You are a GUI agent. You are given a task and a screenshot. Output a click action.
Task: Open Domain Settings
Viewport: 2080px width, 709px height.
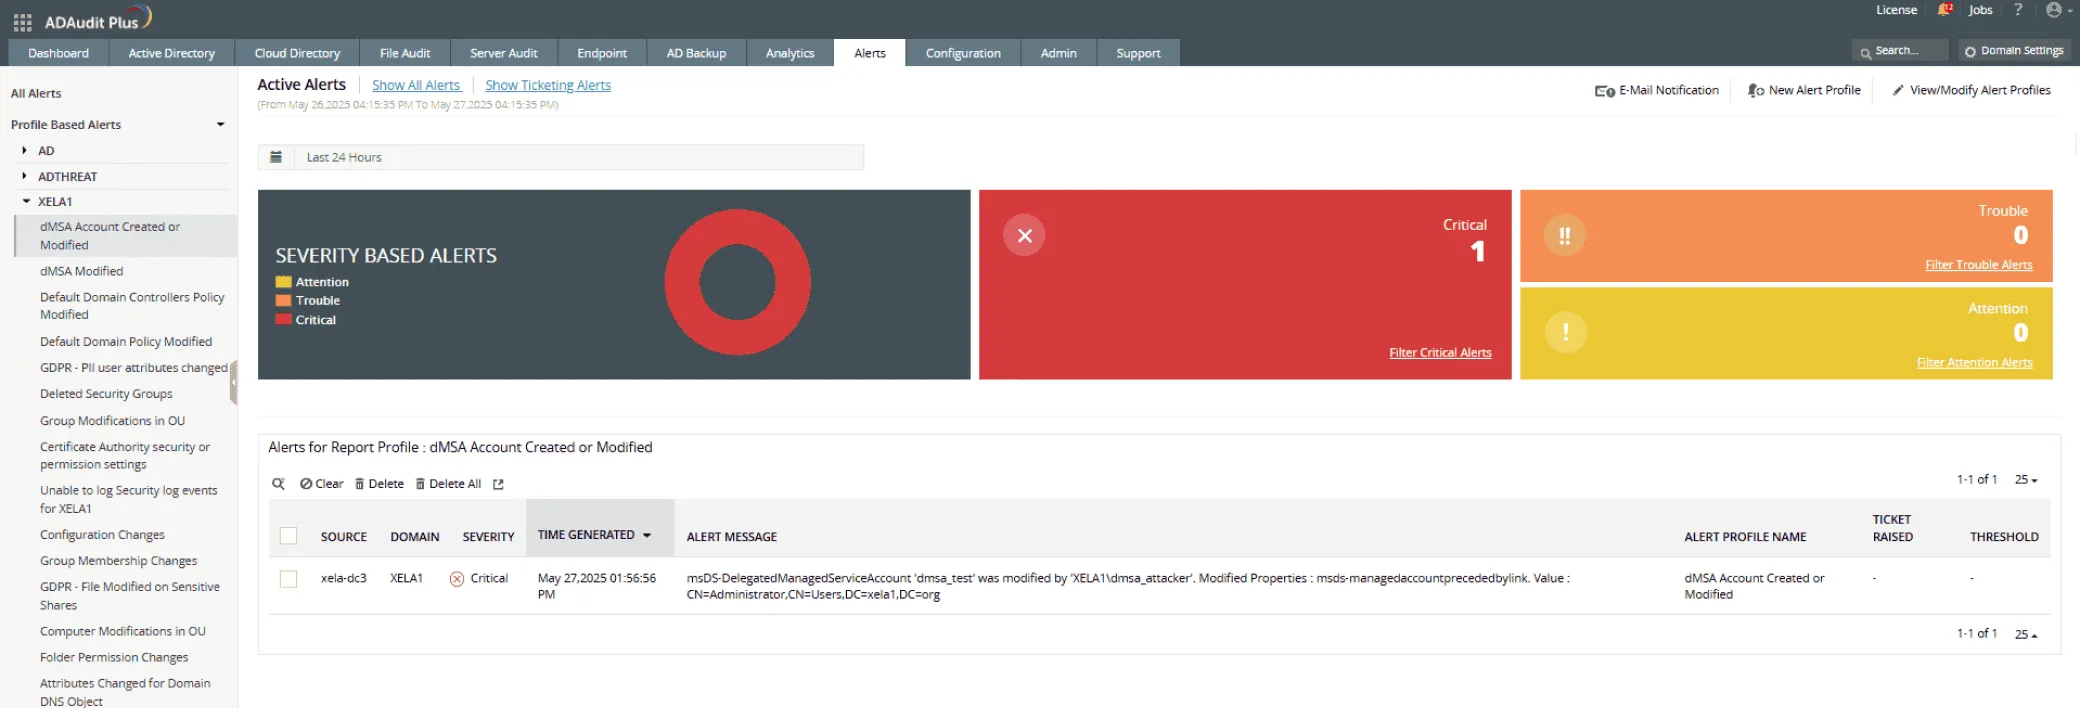coord(2013,51)
